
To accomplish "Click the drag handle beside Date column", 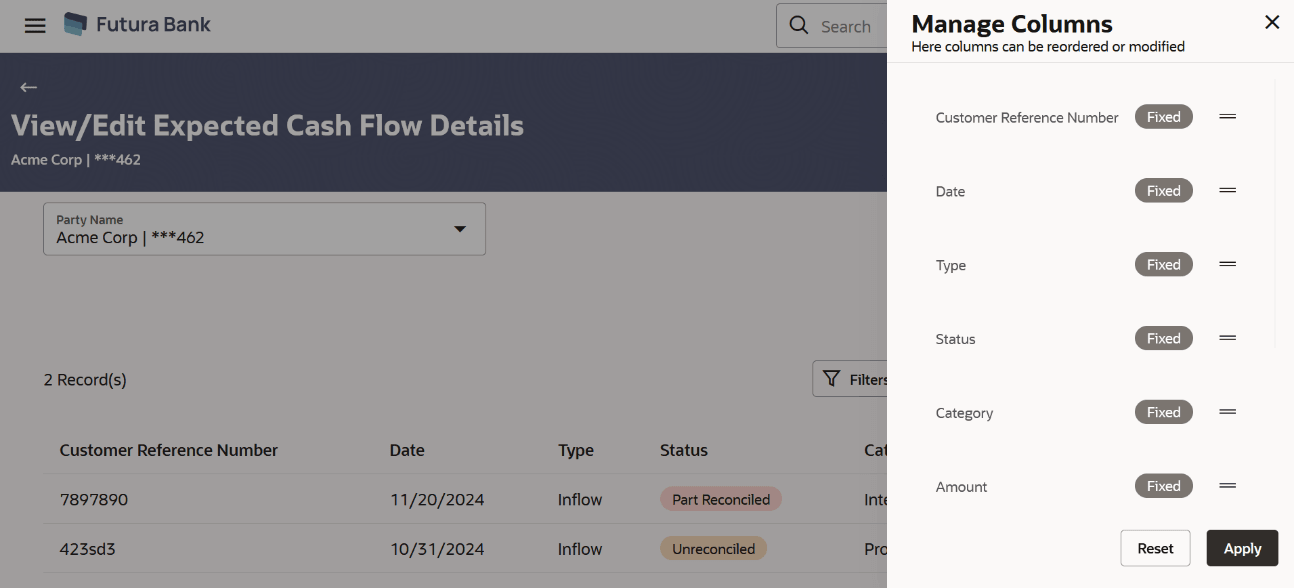I will [1228, 191].
